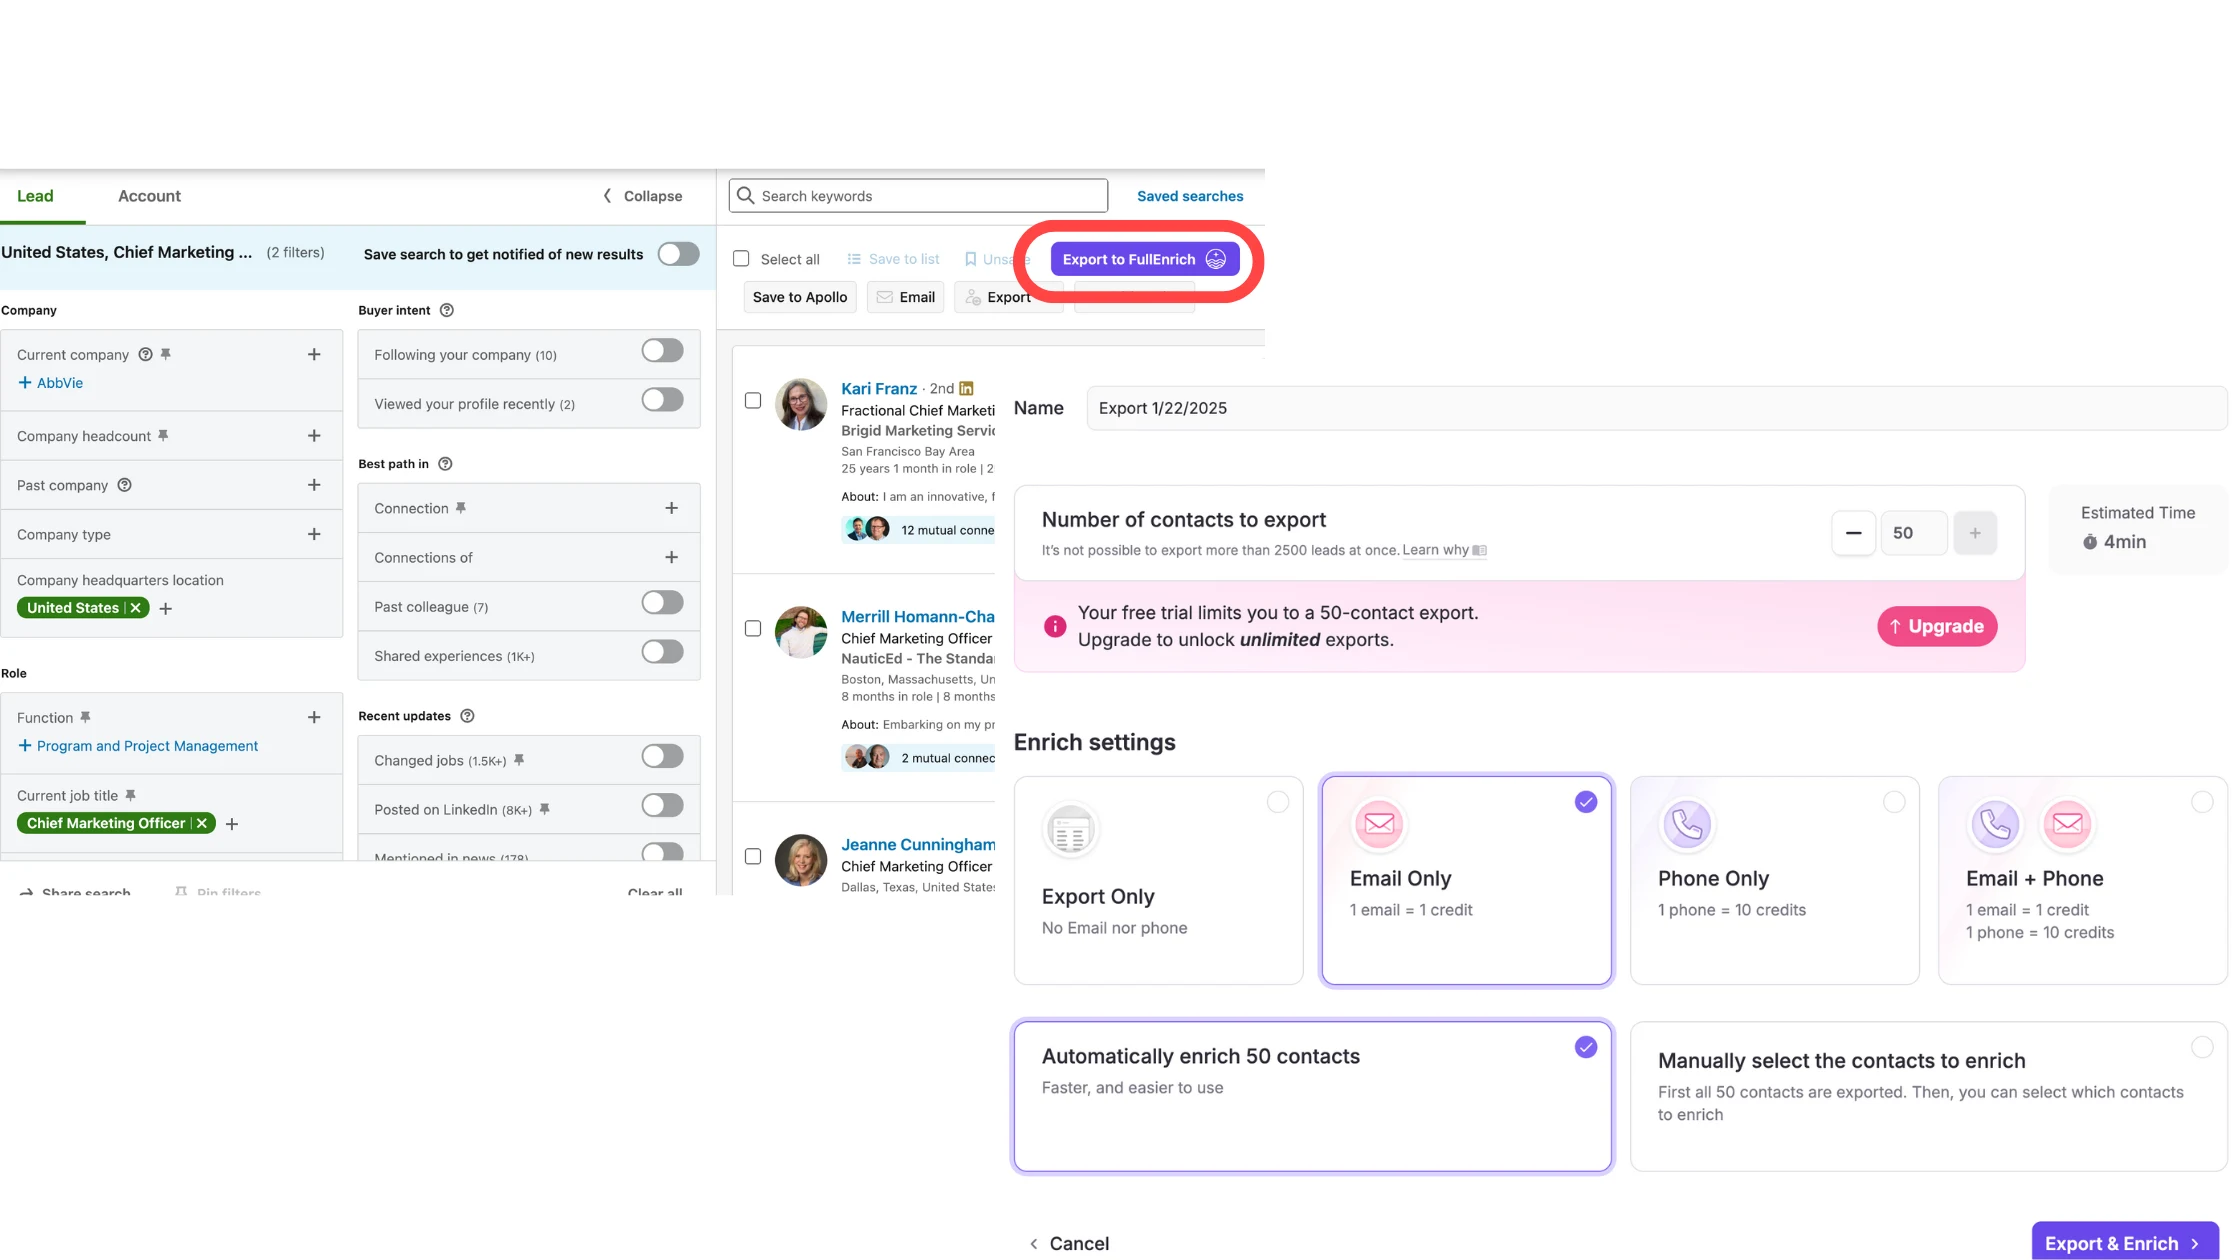Click the Past company help icon
The width and height of the screenshot is (2240, 1260).
(124, 485)
